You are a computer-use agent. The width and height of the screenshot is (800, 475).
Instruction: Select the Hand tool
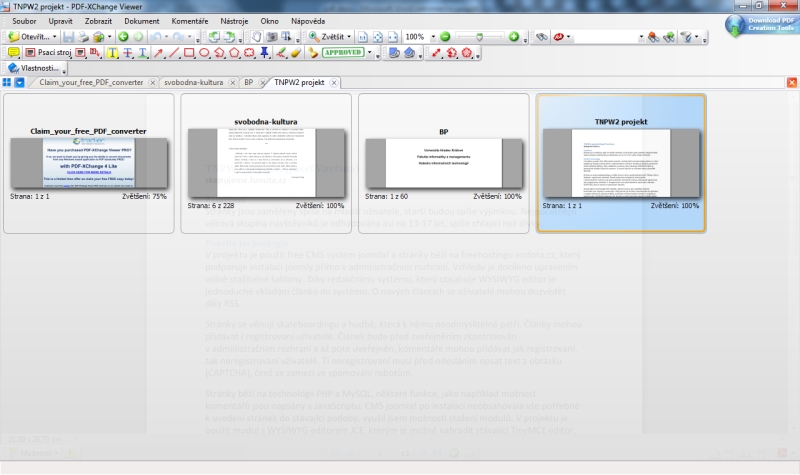click(257, 37)
